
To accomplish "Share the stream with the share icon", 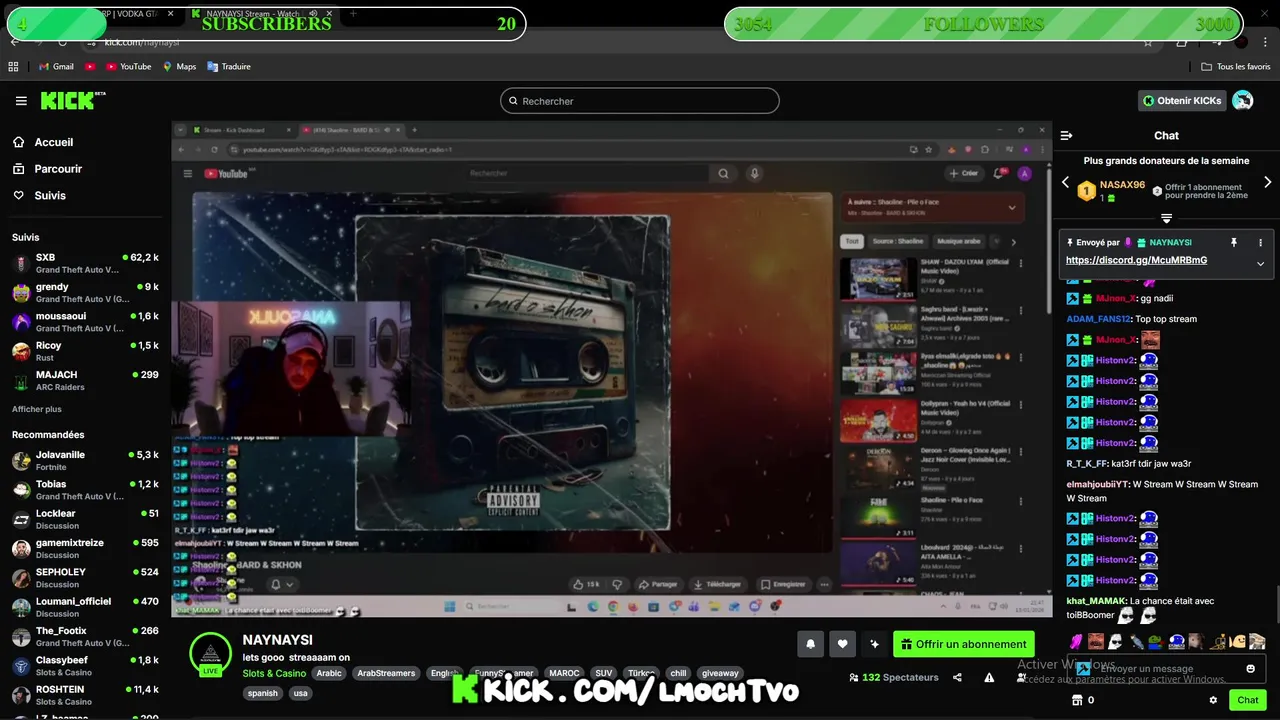I will pos(957,677).
